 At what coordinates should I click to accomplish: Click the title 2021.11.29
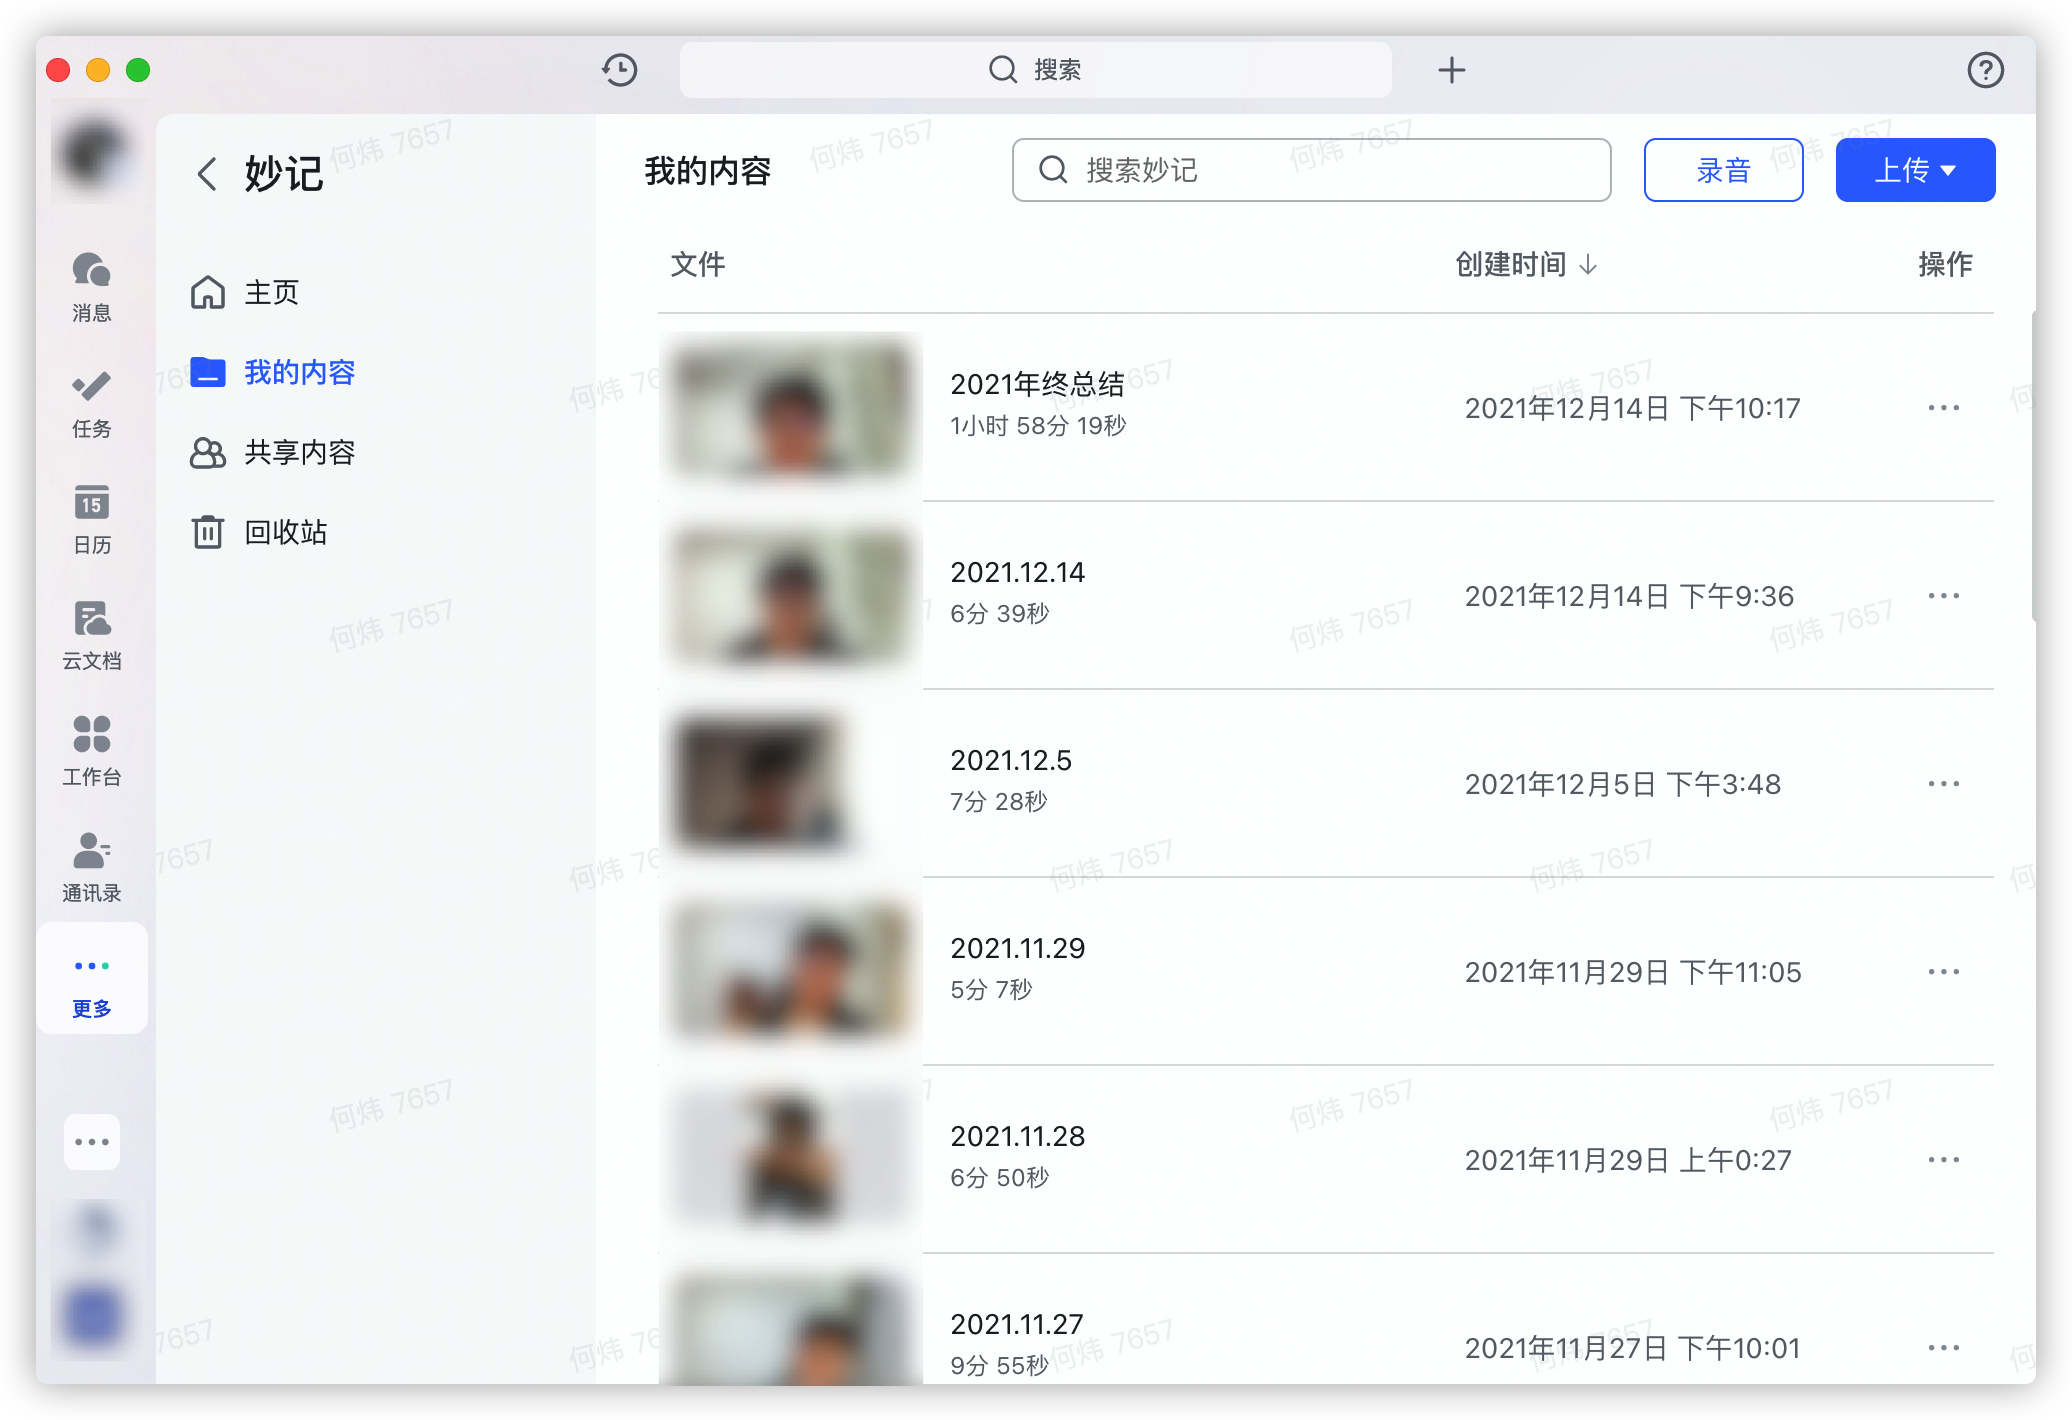point(1017,948)
